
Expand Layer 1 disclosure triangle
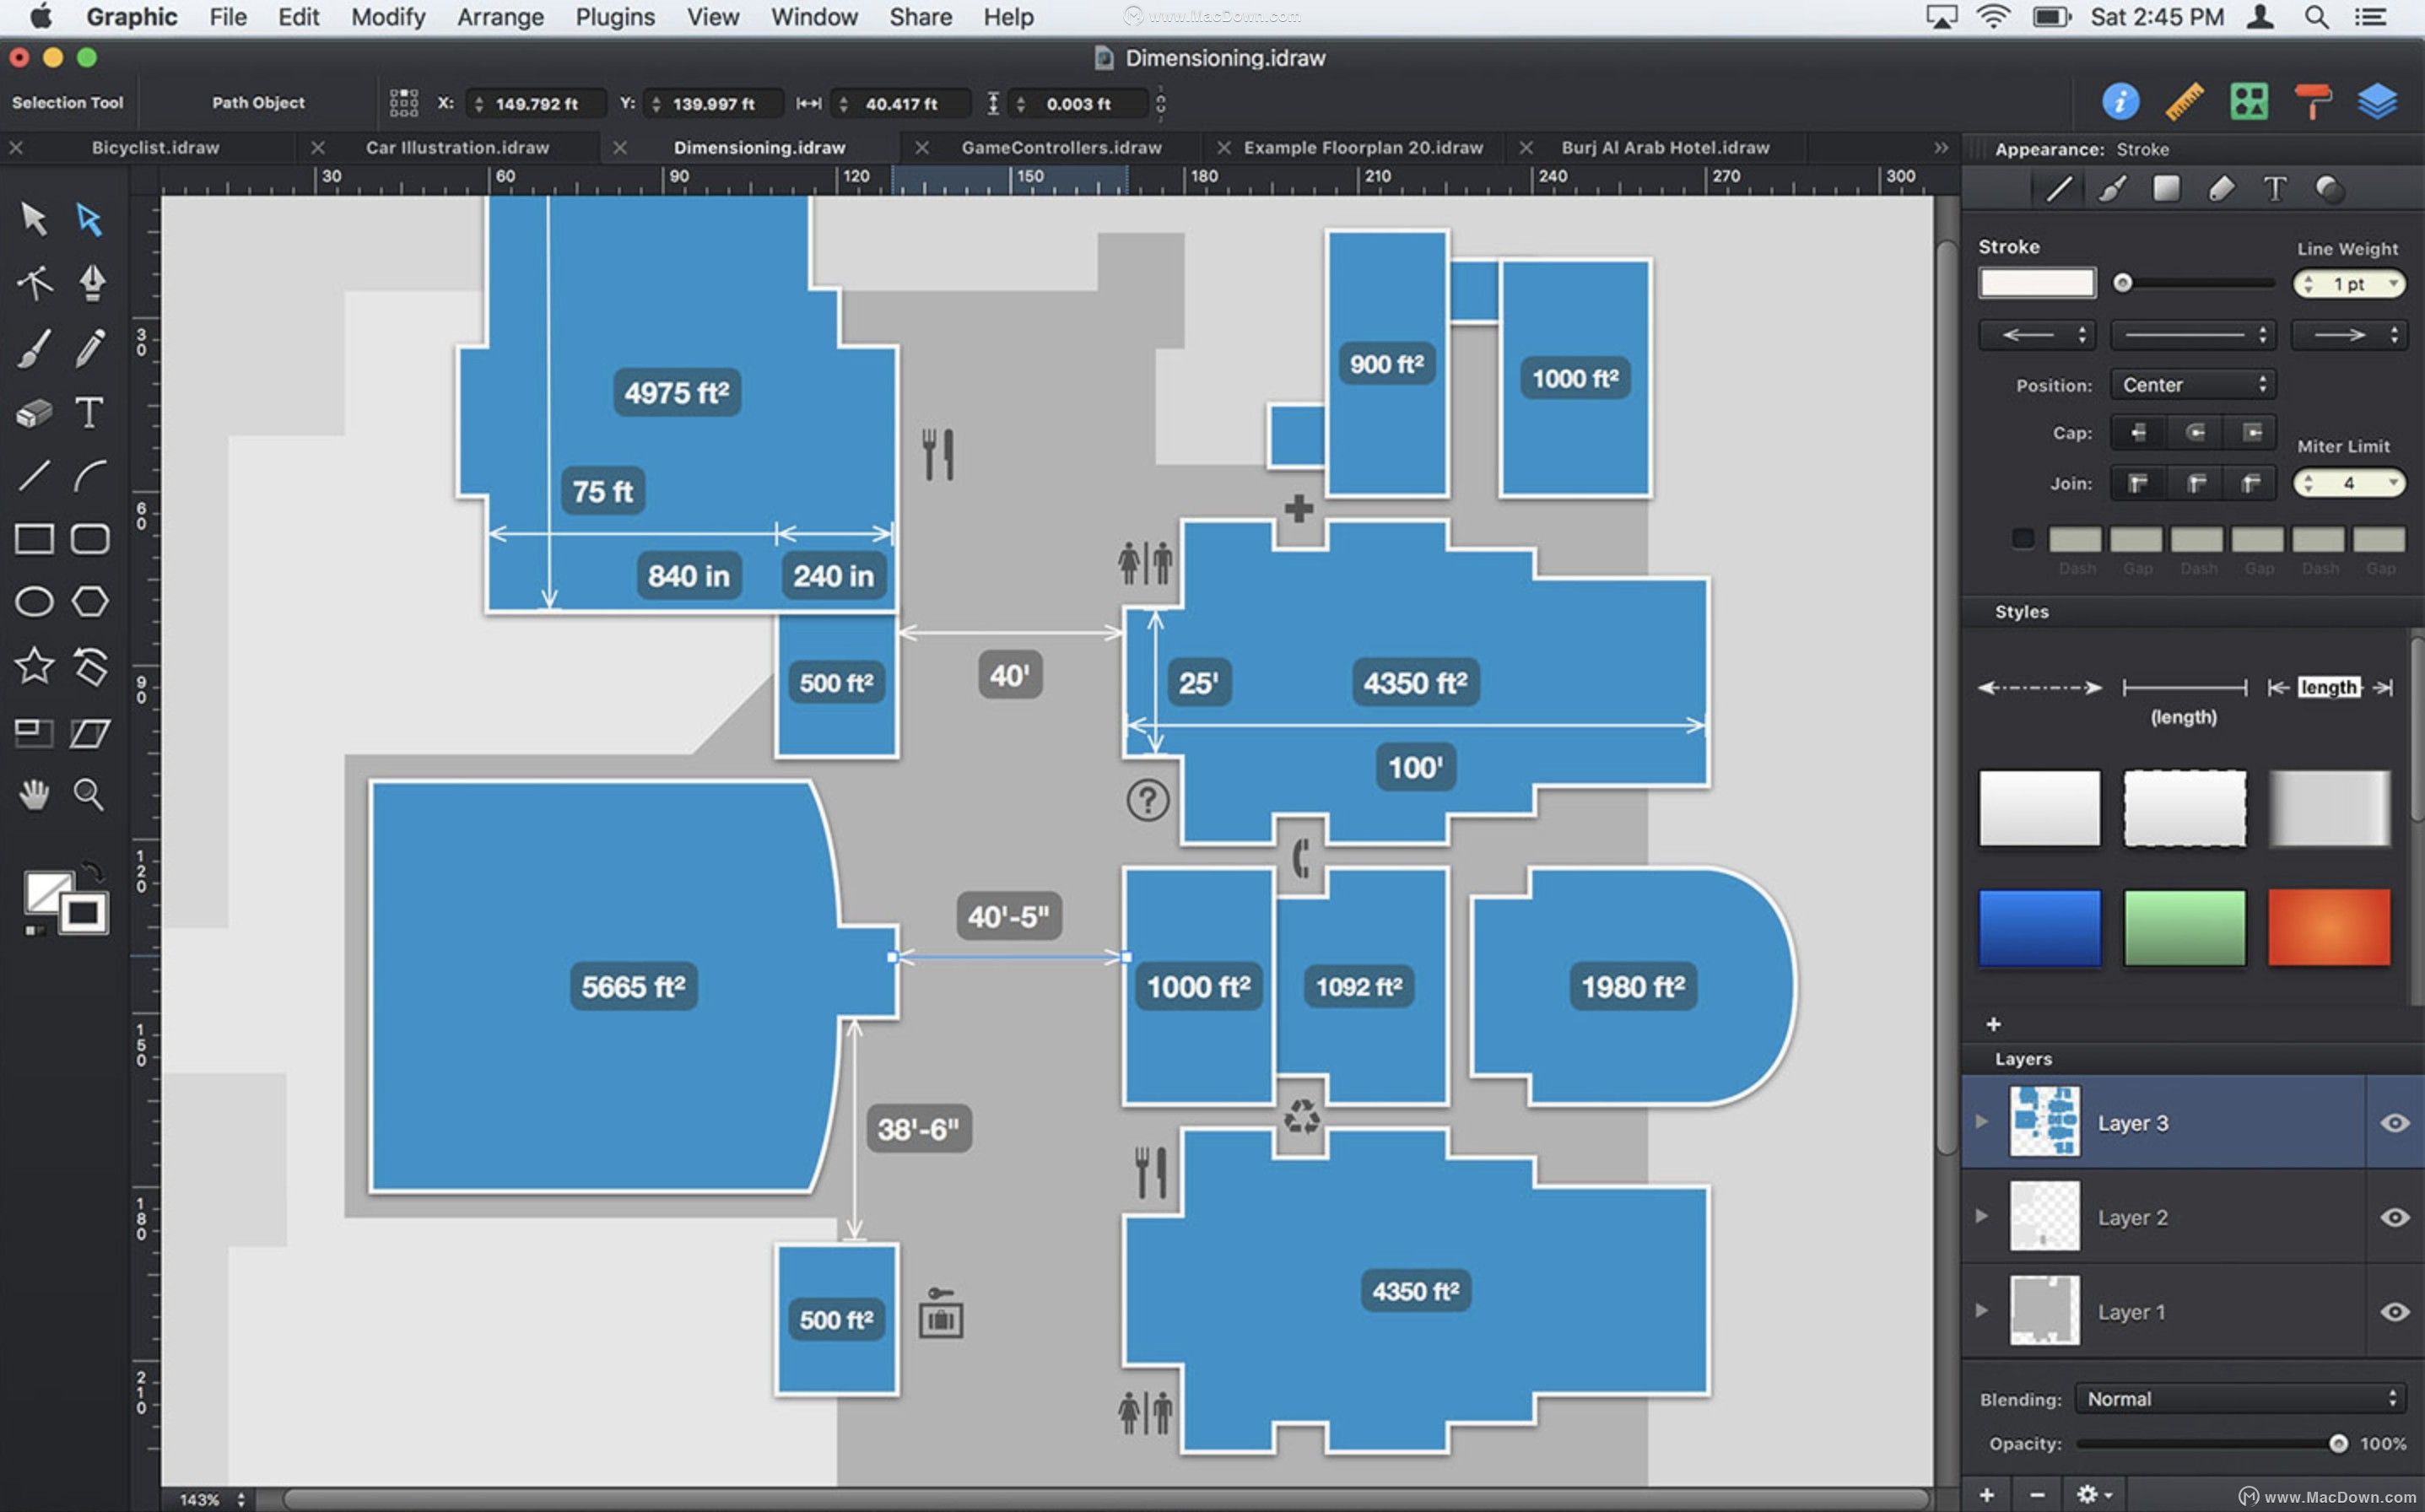click(x=1981, y=1310)
